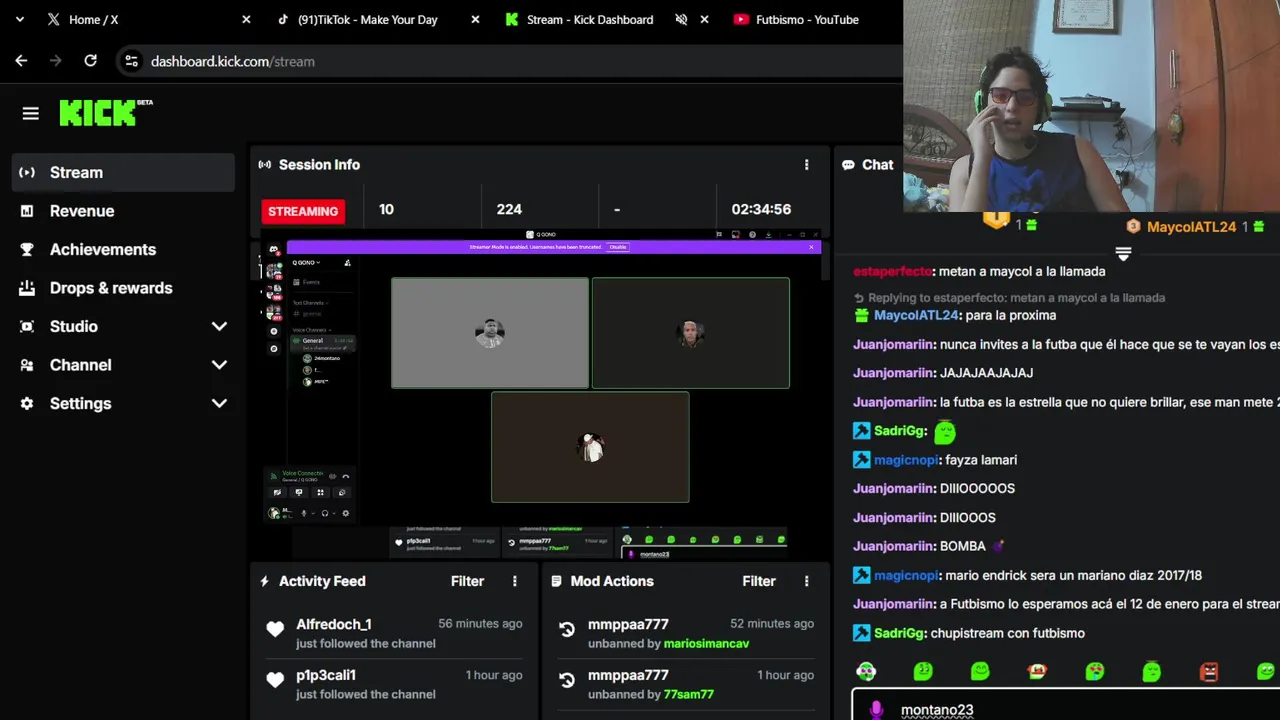This screenshot has height=720, width=1280.
Task: Click browser back arrow
Action: 21,61
